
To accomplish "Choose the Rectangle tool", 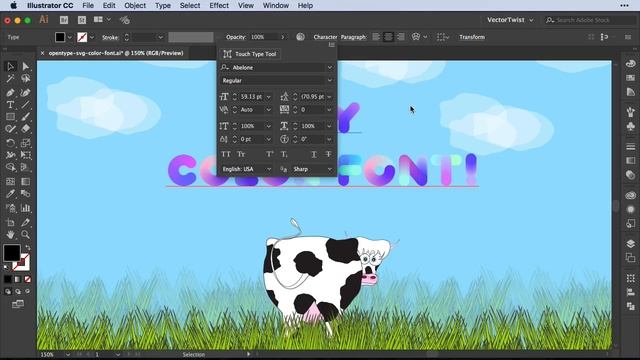I will pos(11,117).
